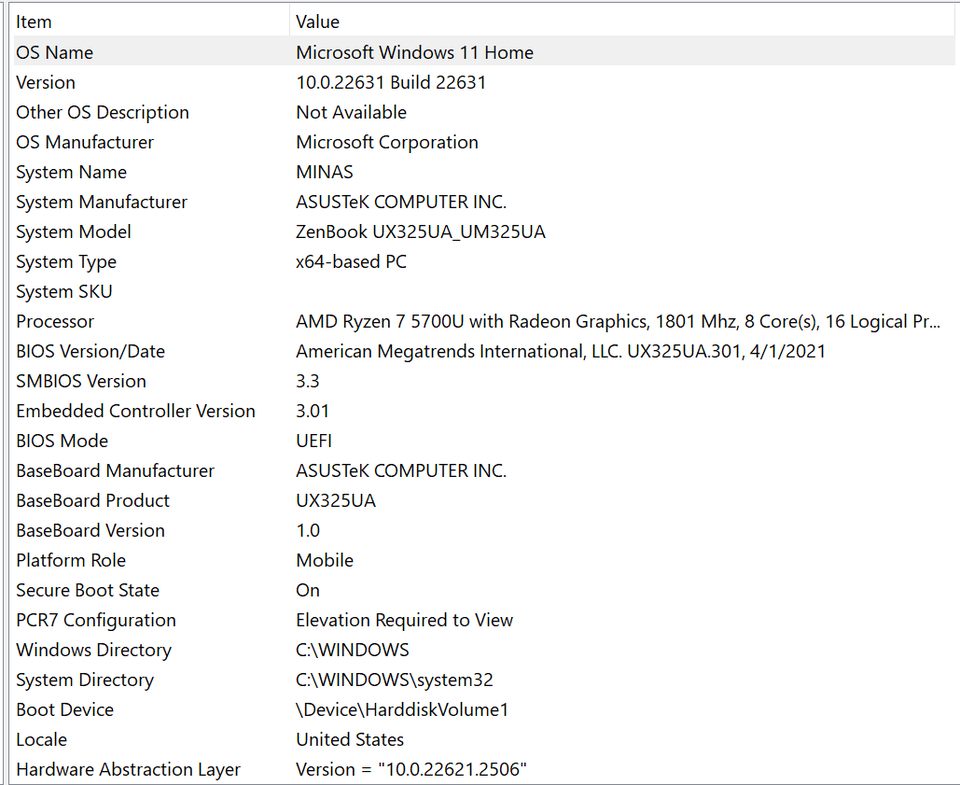Screen dimensions: 960x785
Task: Select the PCR7 Configuration row
Action: point(96,620)
